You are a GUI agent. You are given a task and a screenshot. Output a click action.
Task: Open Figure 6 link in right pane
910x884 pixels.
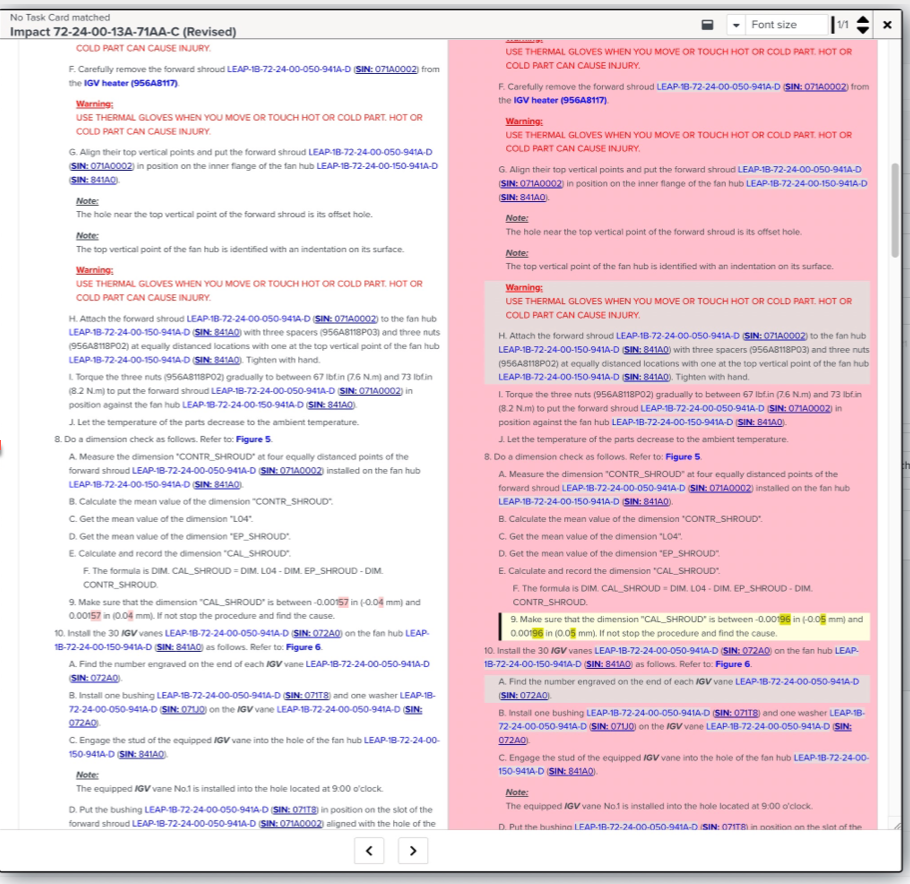pyautogui.click(x=733, y=664)
